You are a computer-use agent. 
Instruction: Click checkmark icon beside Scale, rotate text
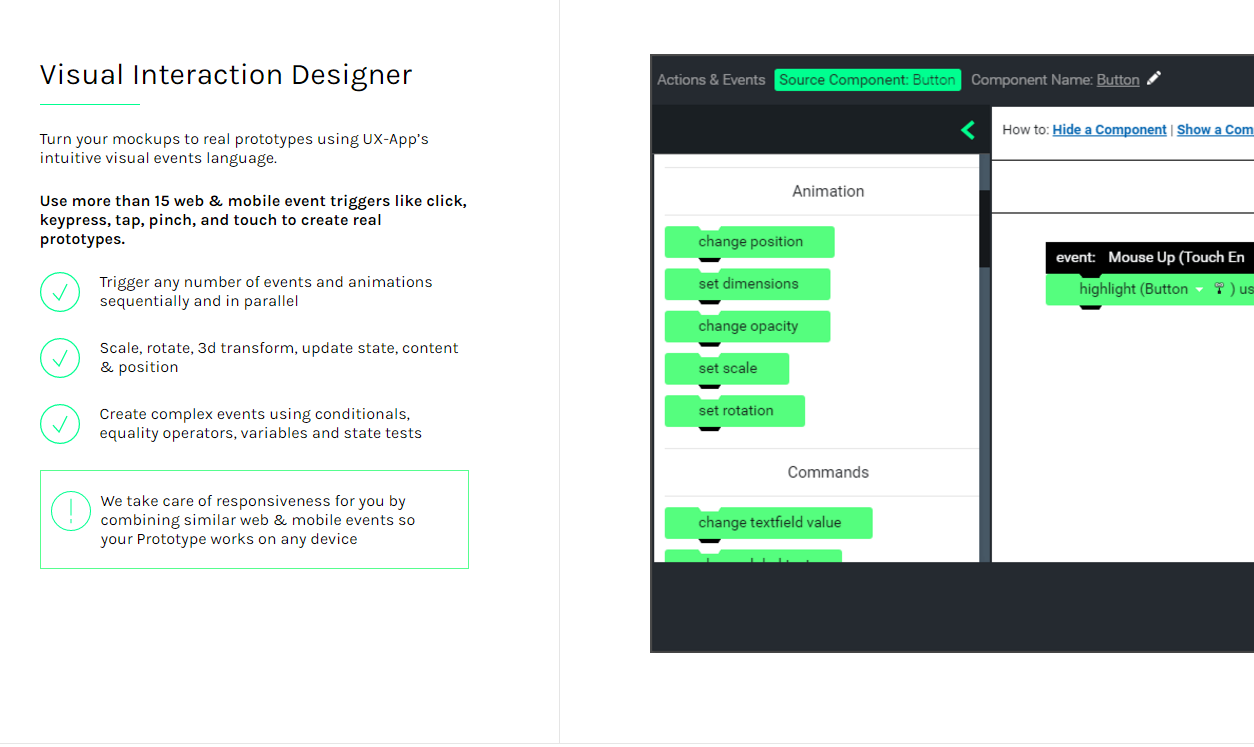(60, 358)
